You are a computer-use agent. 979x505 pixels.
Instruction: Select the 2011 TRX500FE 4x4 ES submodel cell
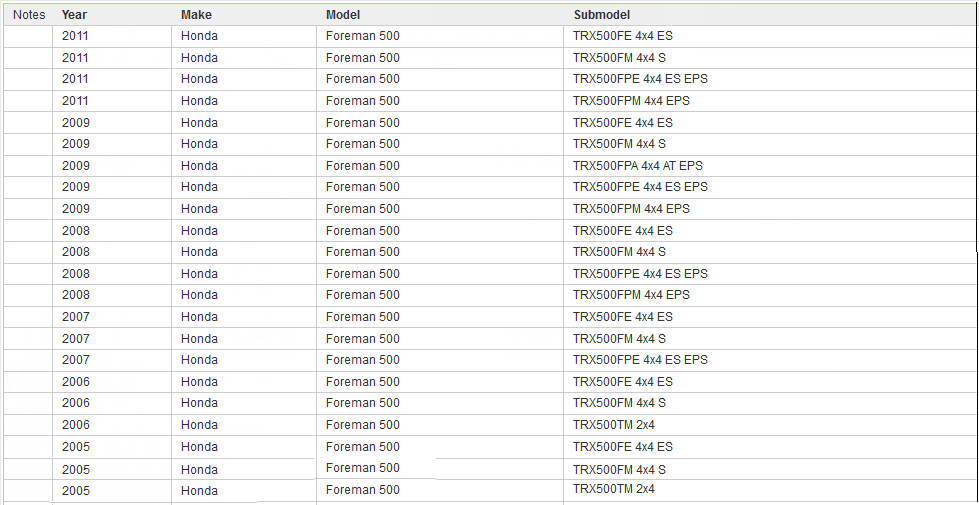[x=622, y=36]
